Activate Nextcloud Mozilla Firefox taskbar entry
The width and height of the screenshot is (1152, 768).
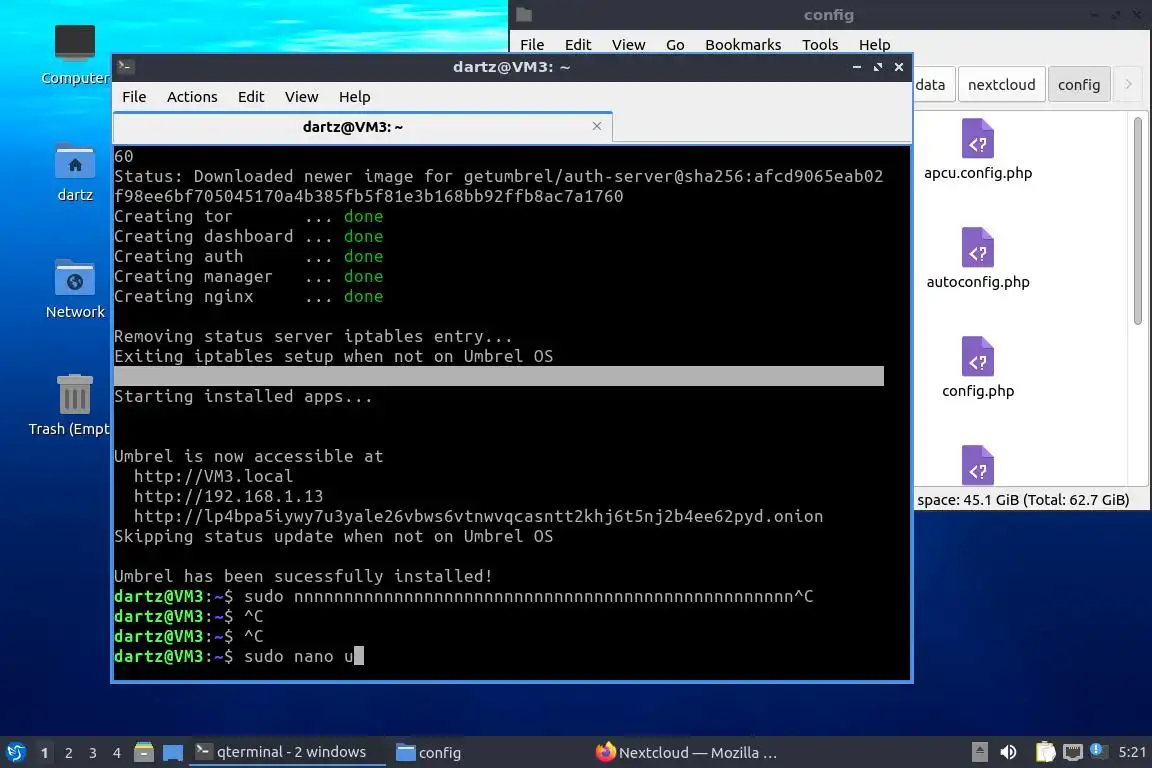pyautogui.click(x=686, y=752)
